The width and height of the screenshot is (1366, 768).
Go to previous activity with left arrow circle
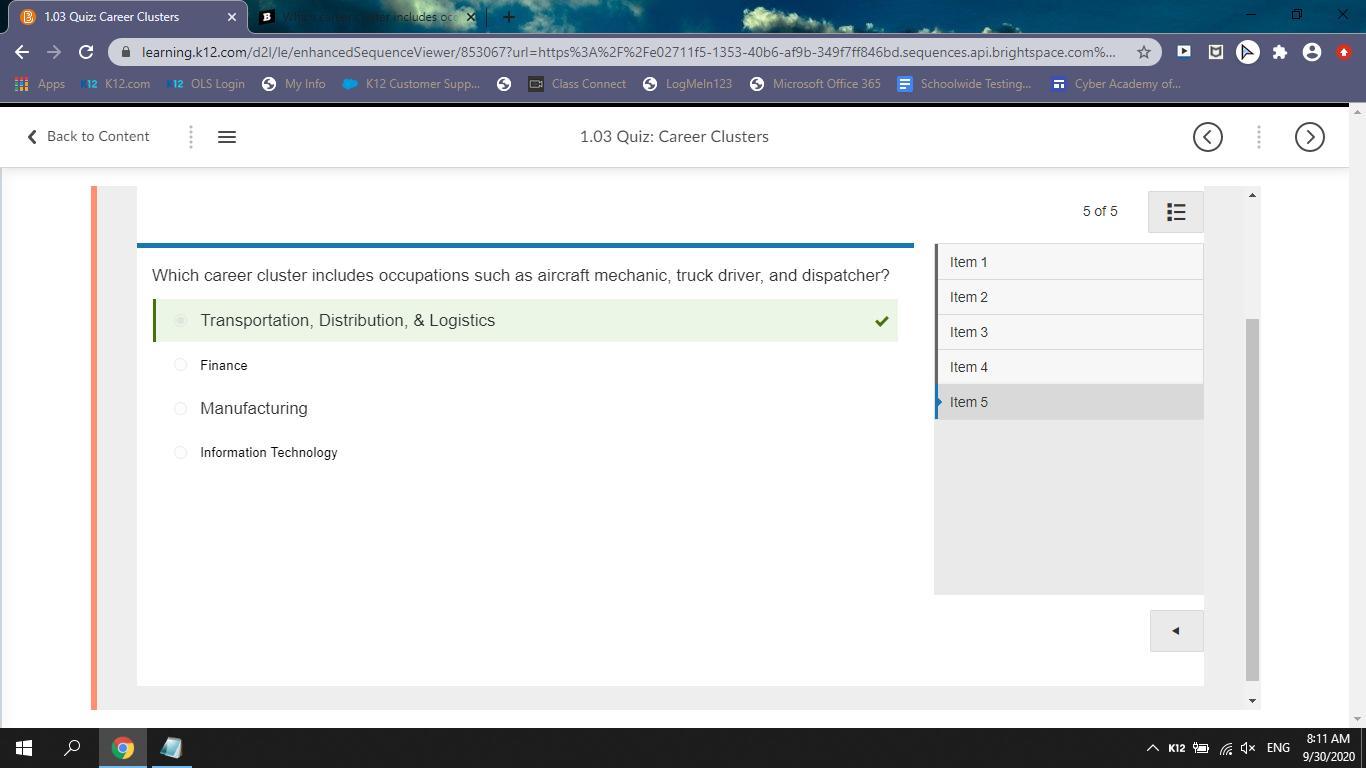[1207, 137]
